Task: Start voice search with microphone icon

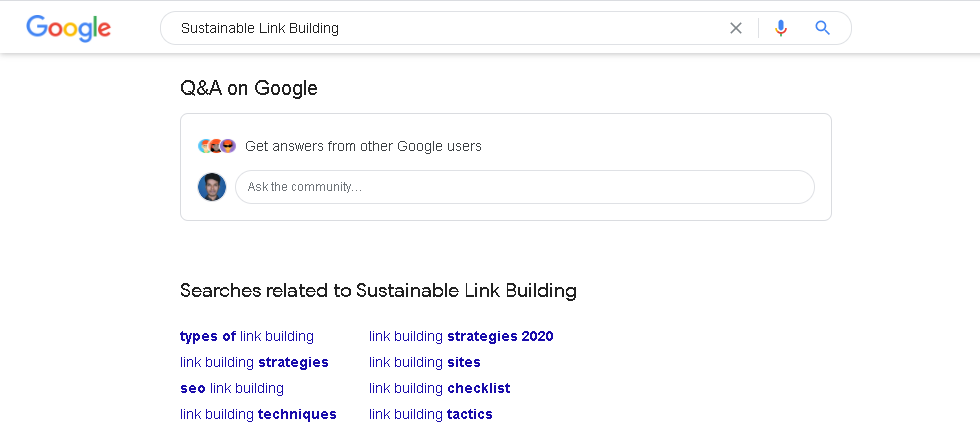Action: (x=781, y=28)
